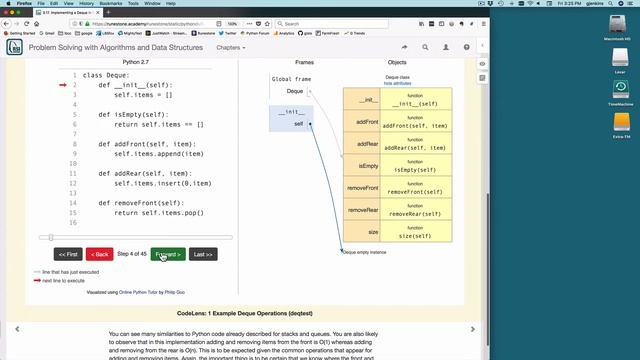The height and width of the screenshot is (360, 640).
Task: Click the hide attributes link
Action: point(397,83)
